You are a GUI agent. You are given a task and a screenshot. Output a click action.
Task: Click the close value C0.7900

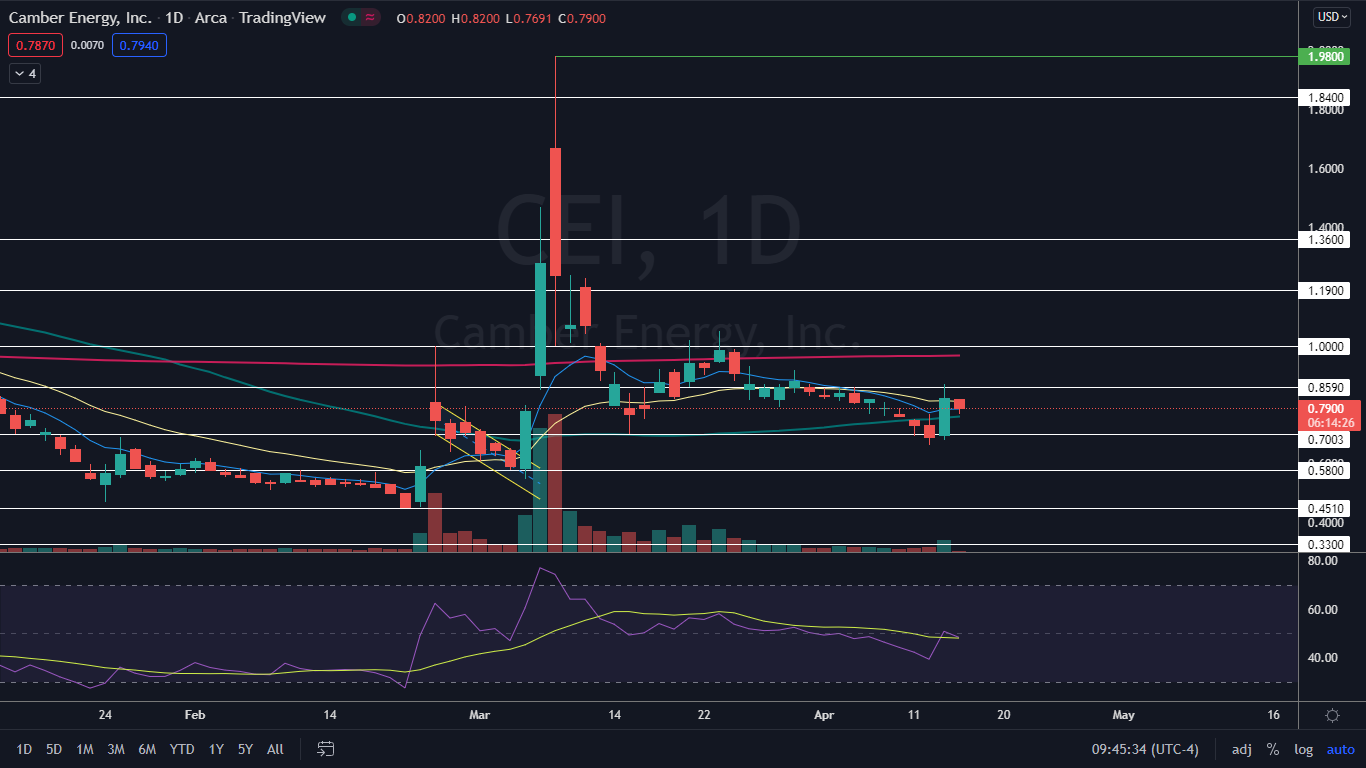581,18
